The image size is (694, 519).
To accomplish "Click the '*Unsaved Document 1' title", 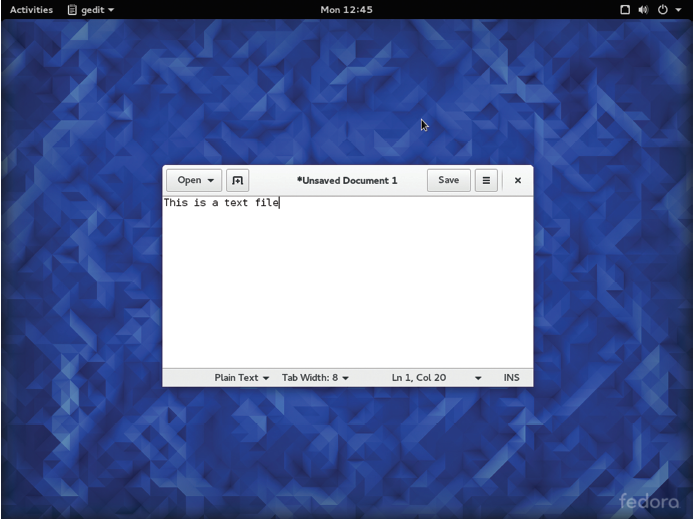I will 347,181.
